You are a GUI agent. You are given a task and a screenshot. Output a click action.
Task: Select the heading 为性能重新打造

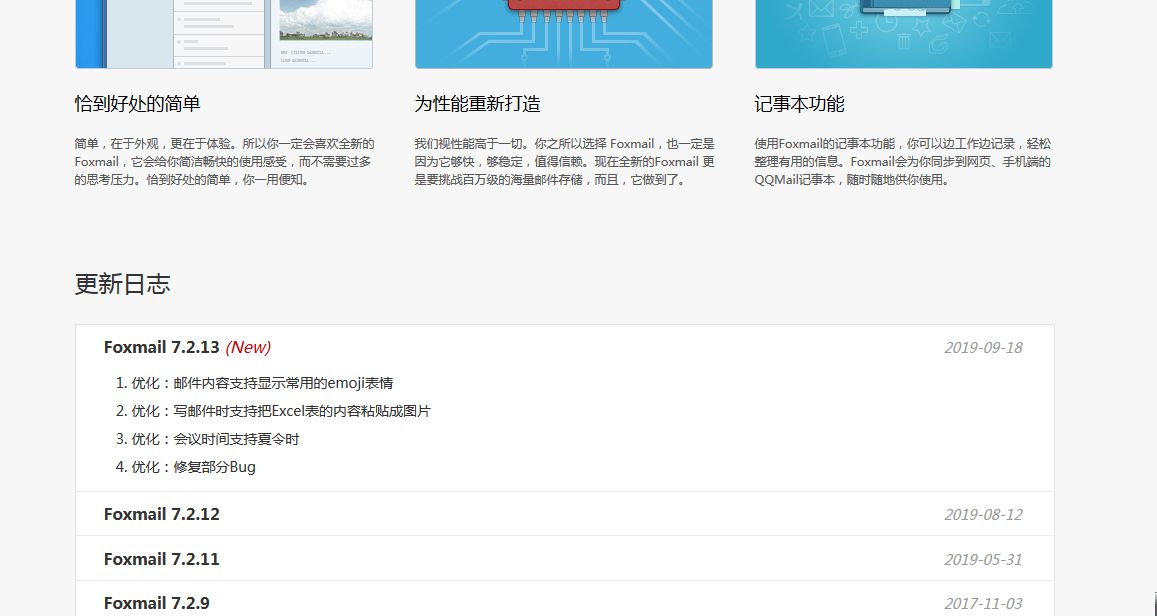tap(477, 104)
